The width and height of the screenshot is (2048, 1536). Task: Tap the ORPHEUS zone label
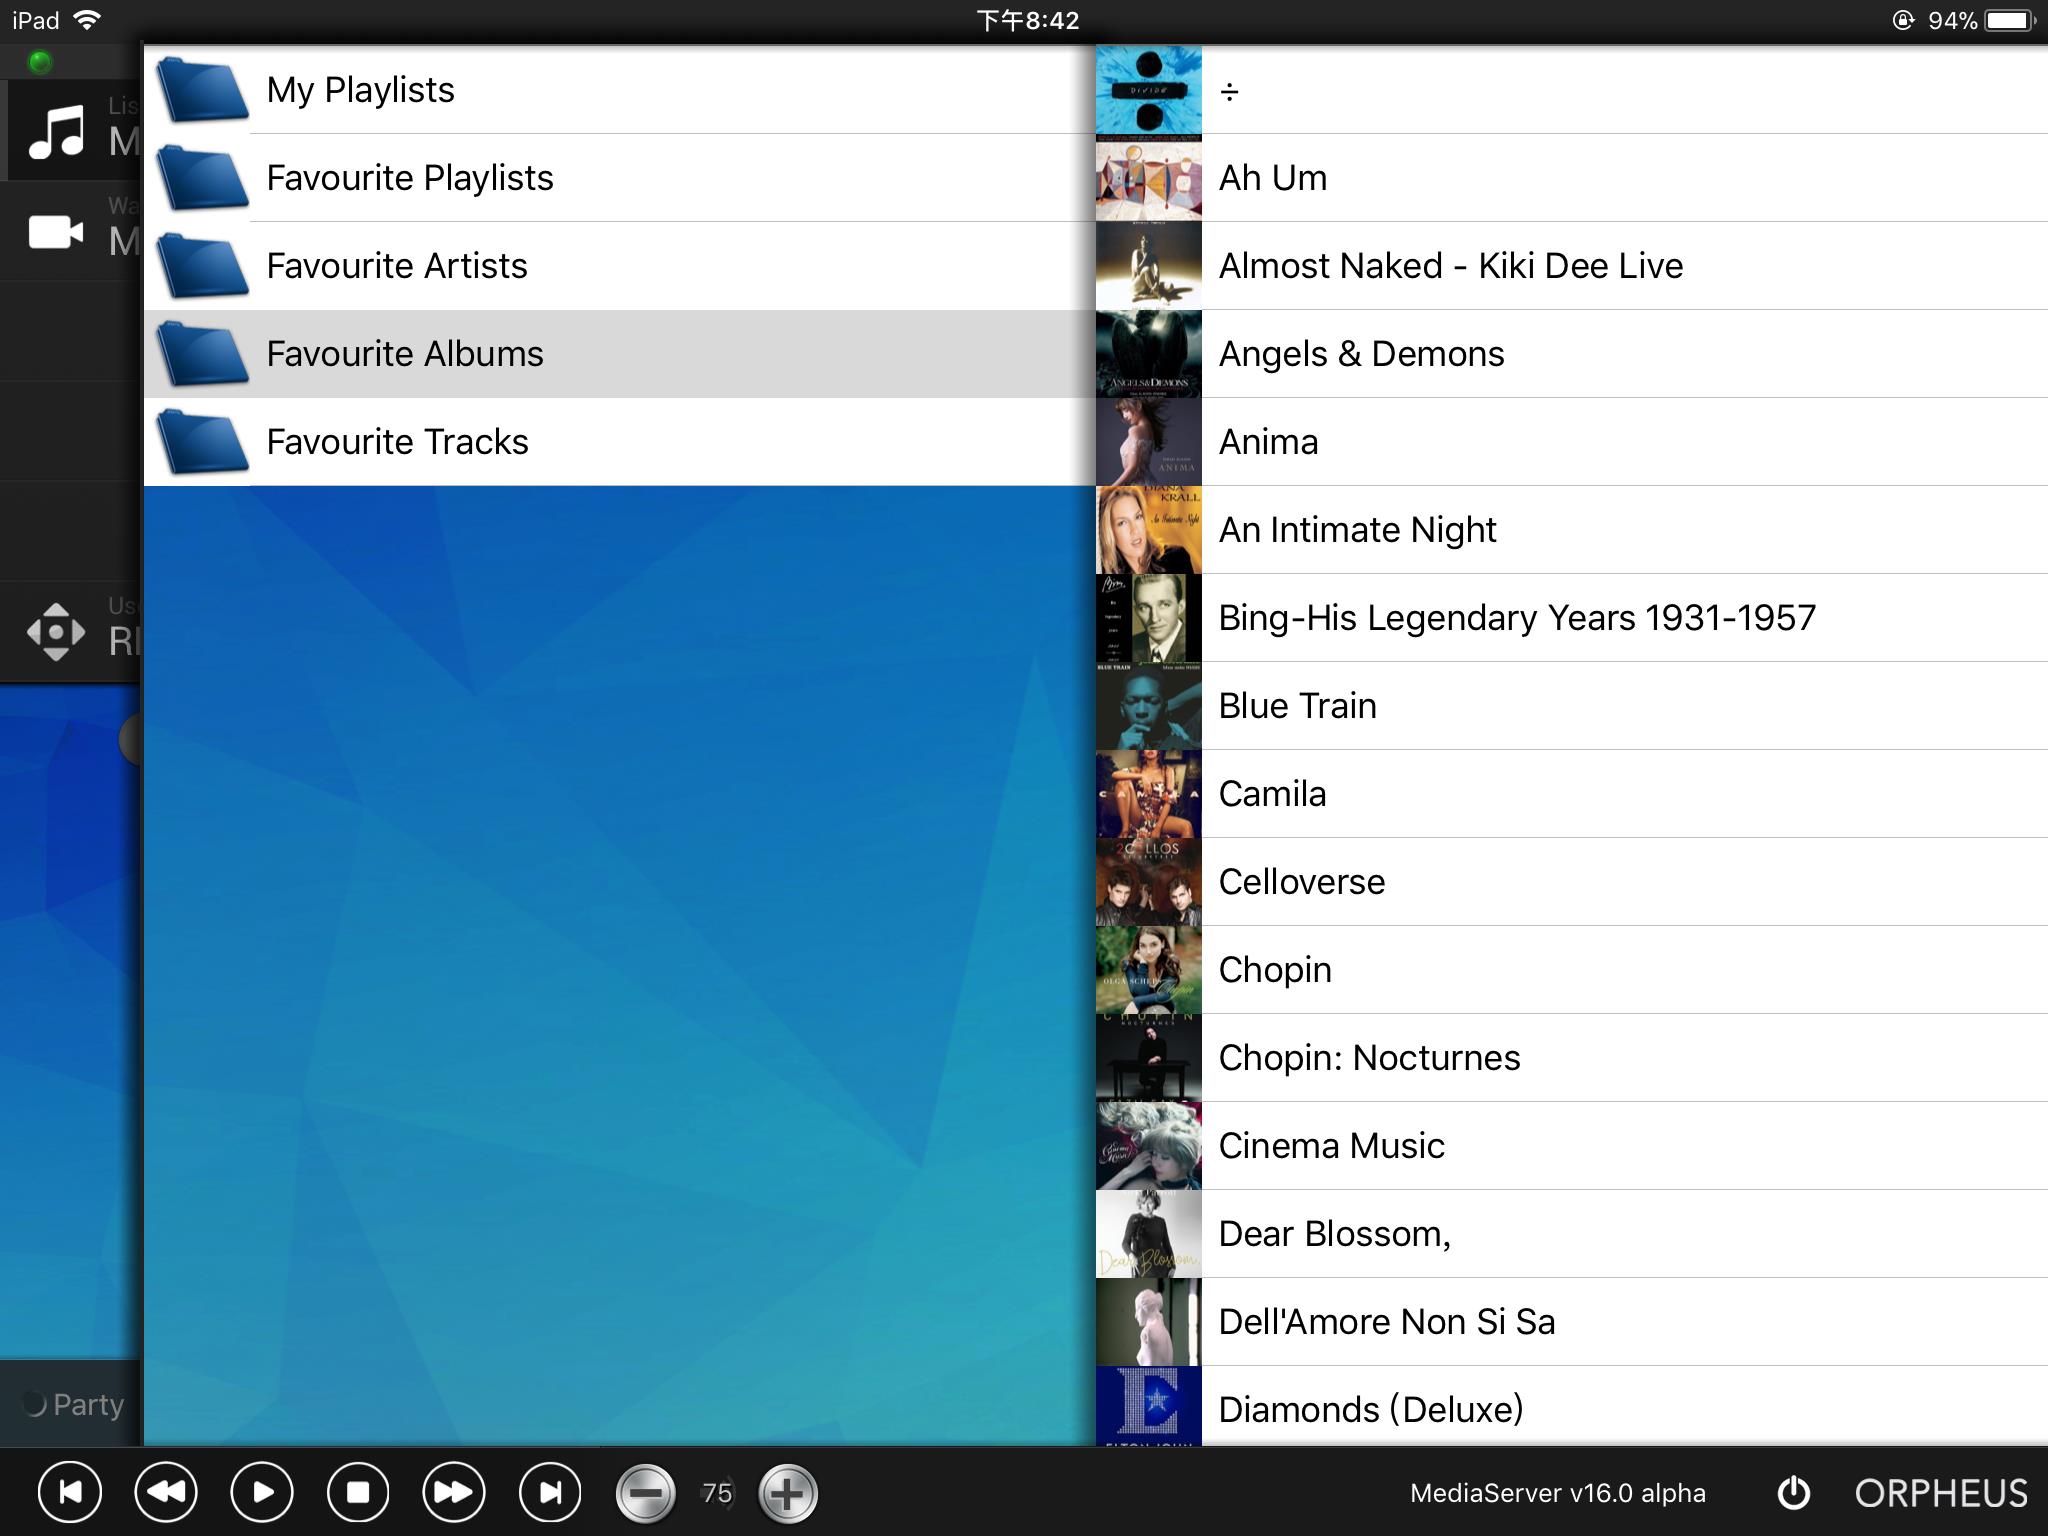point(1941,1494)
